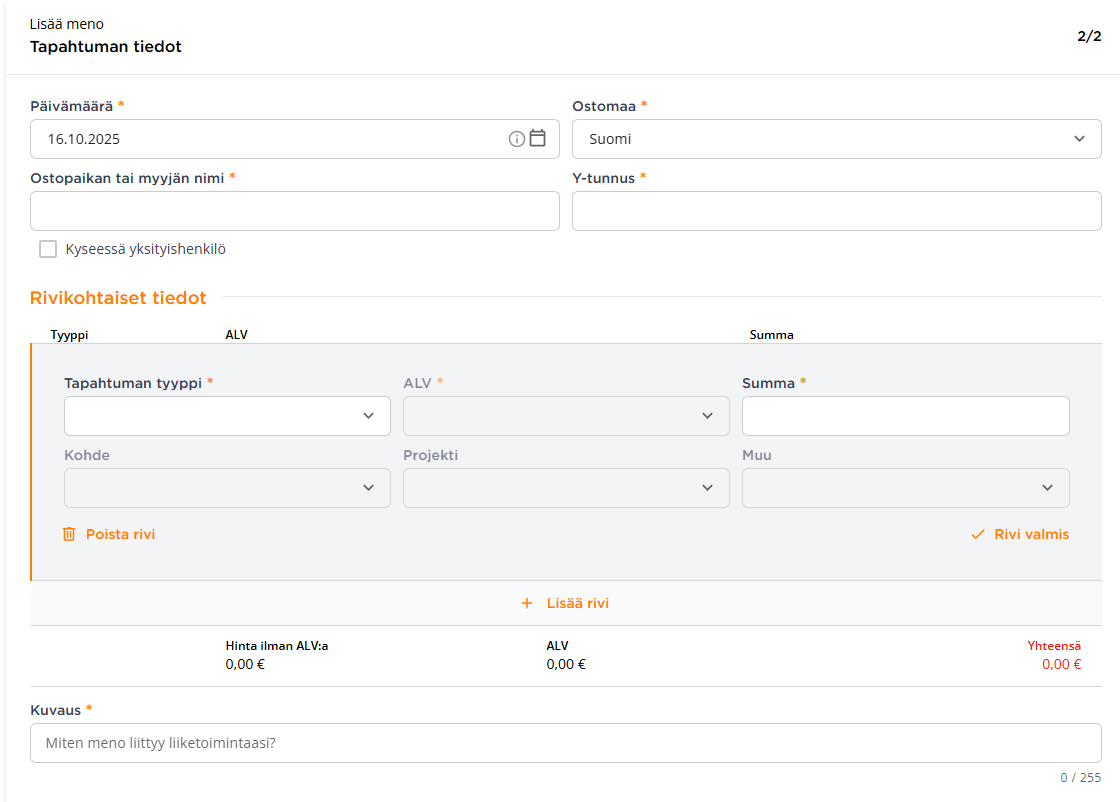
Task: Click into the Y-tunnus input field
Action: point(836,211)
